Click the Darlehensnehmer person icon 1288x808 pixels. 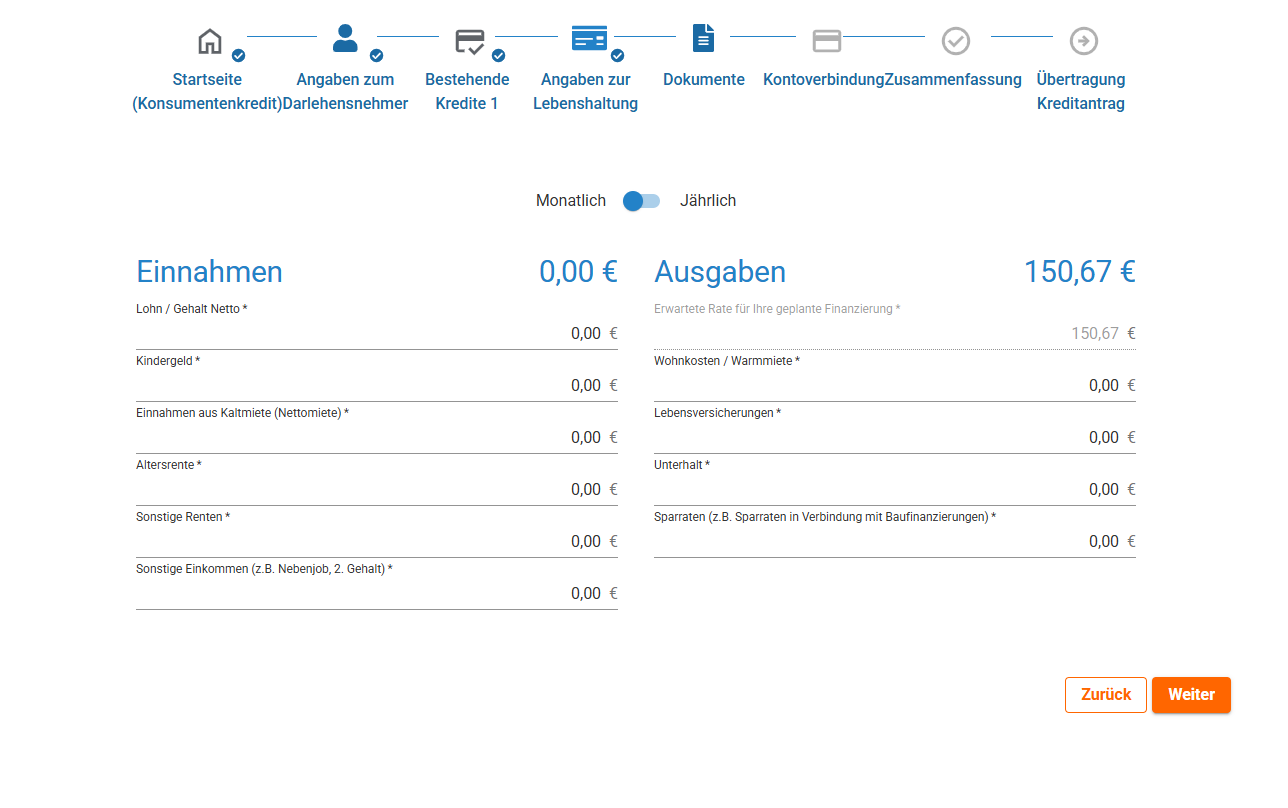click(345, 40)
